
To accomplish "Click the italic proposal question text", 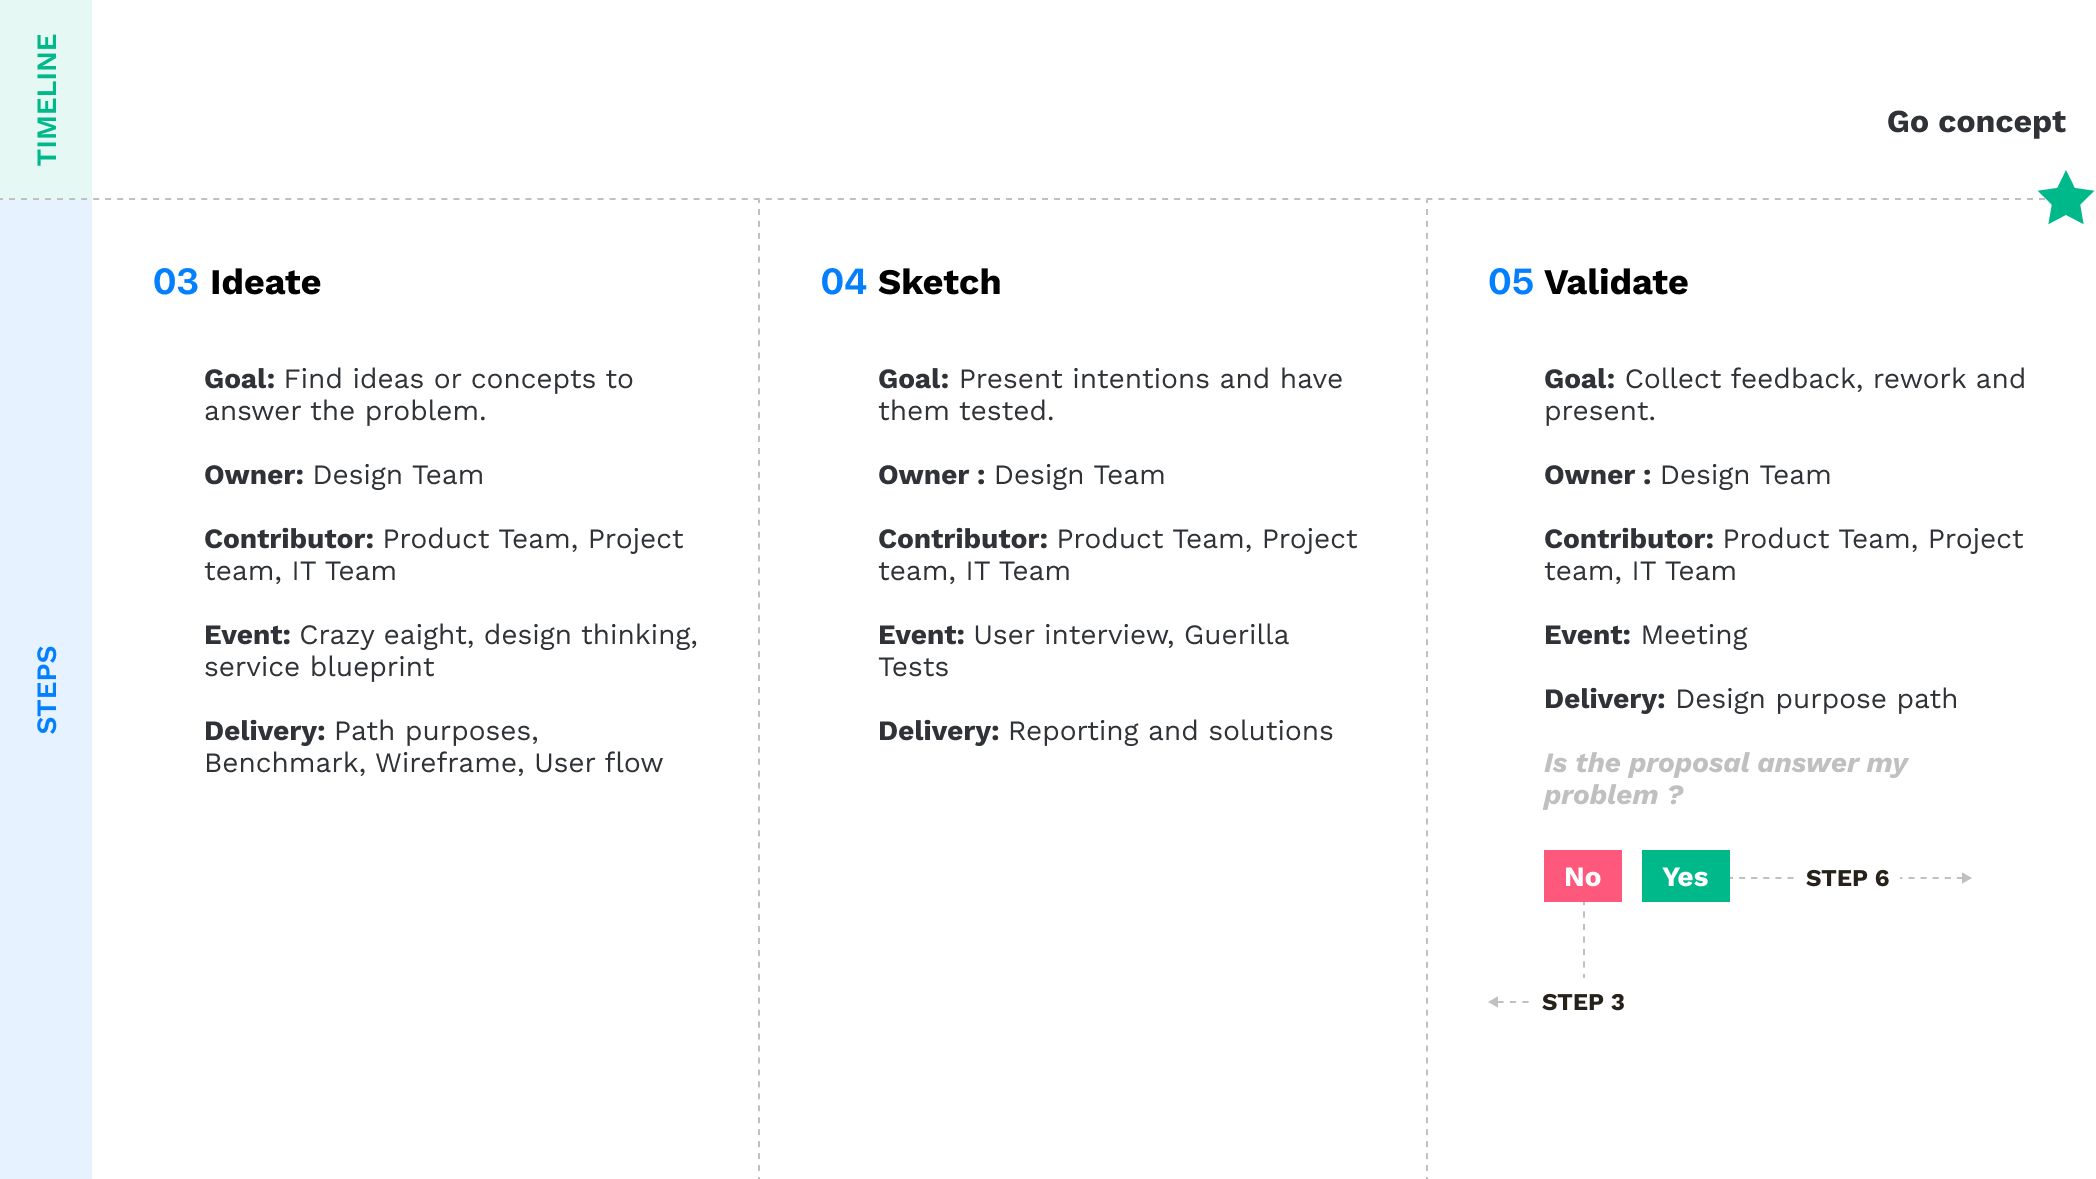I will coord(1725,779).
